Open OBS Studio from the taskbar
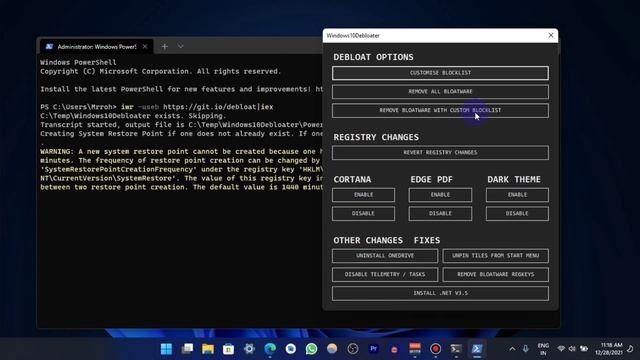This screenshot has height=360, width=640. click(x=353, y=349)
